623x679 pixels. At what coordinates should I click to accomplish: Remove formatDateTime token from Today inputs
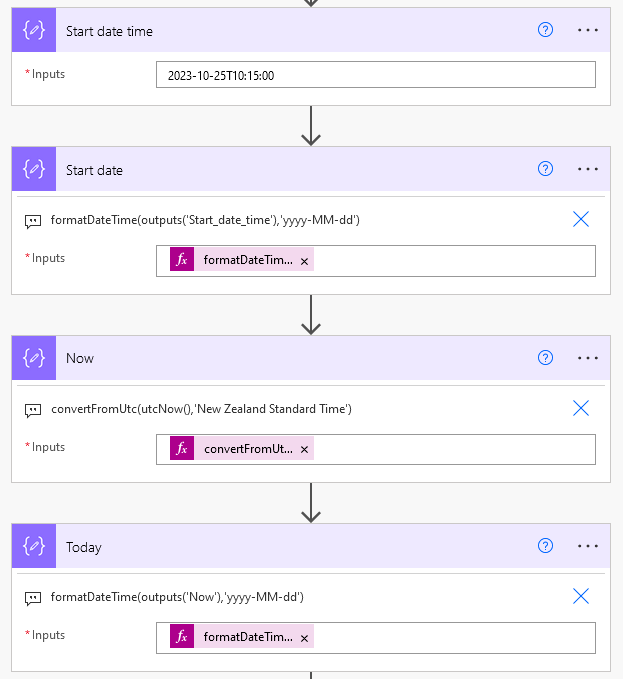coord(304,638)
